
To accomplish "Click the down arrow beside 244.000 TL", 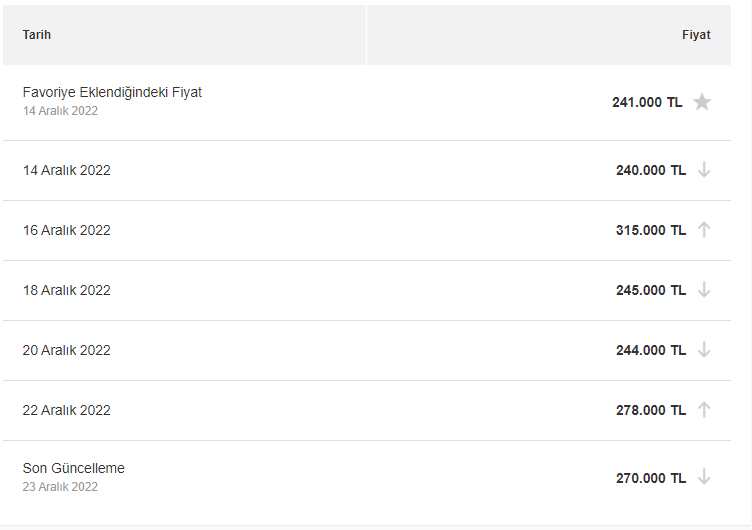I will pyautogui.click(x=704, y=350).
